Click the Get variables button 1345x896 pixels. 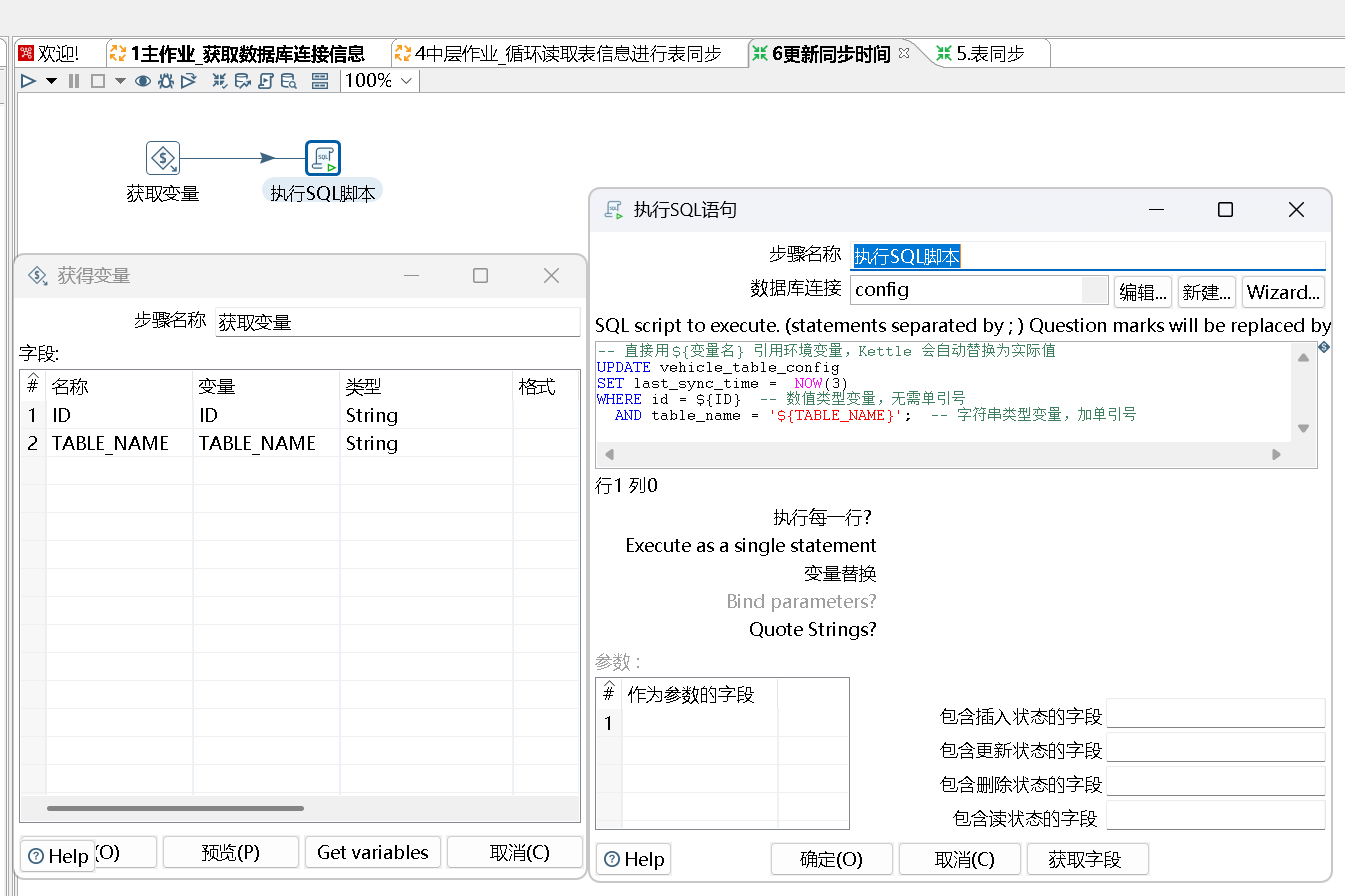pos(372,852)
